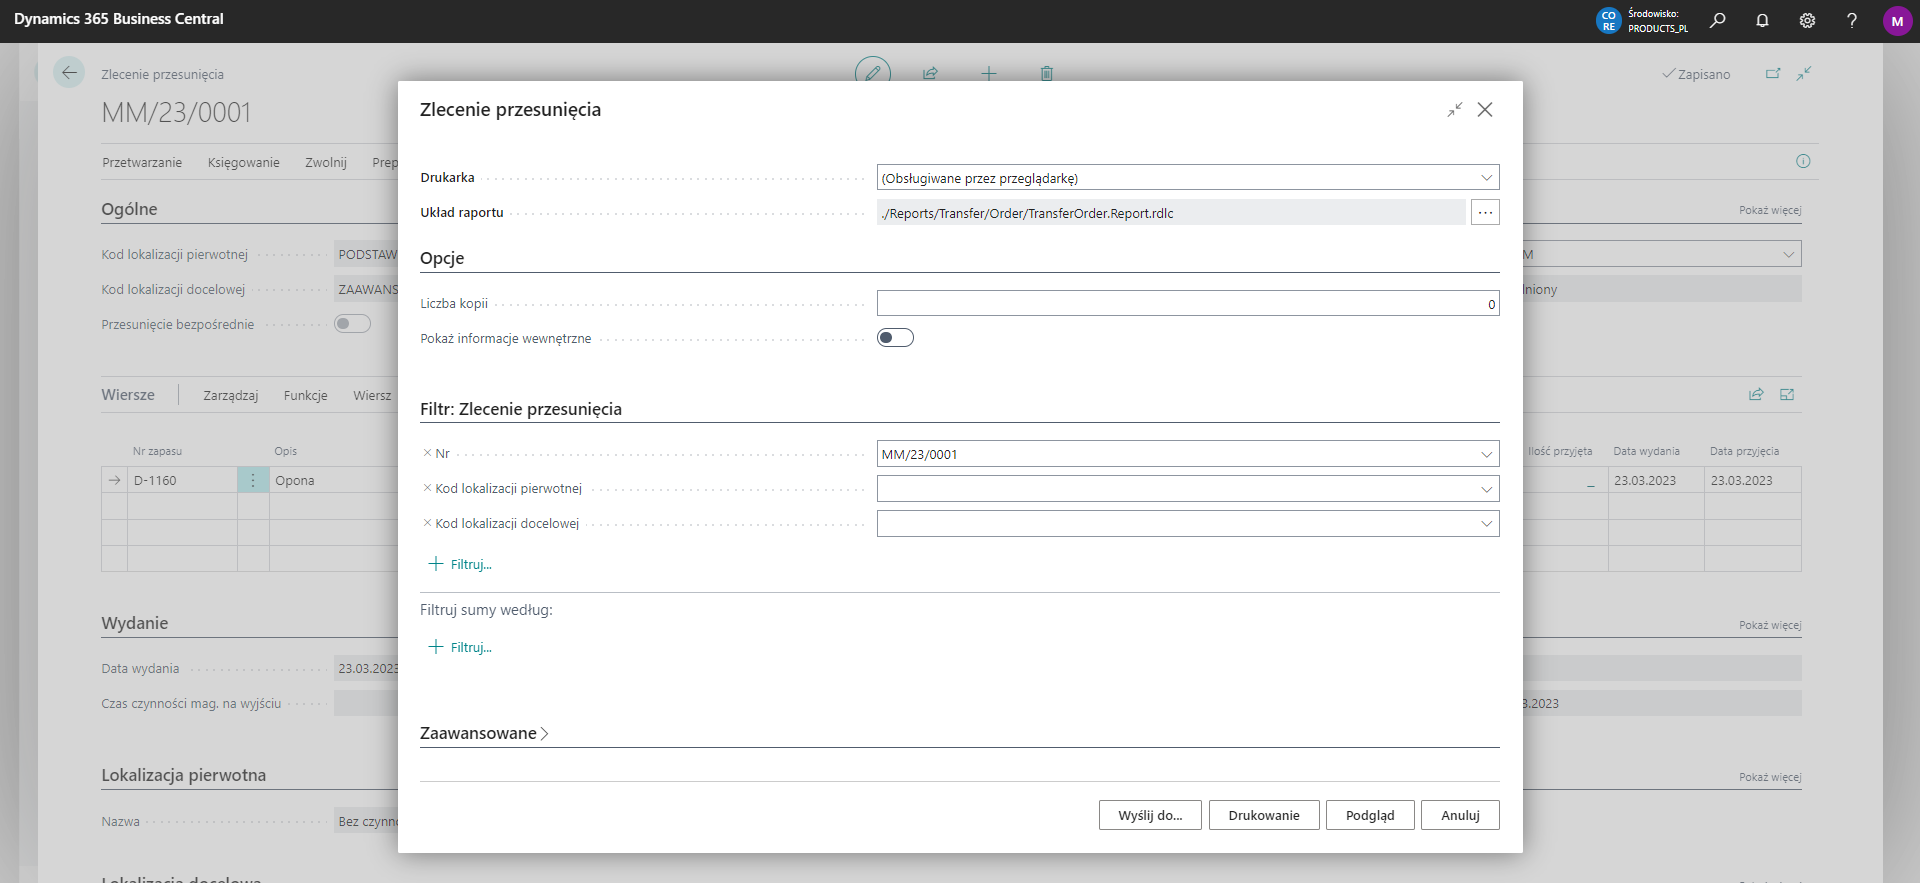The image size is (1920, 883).
Task: Click the Data wydania cell 23.03.2023 in the row
Action: tap(1656, 480)
